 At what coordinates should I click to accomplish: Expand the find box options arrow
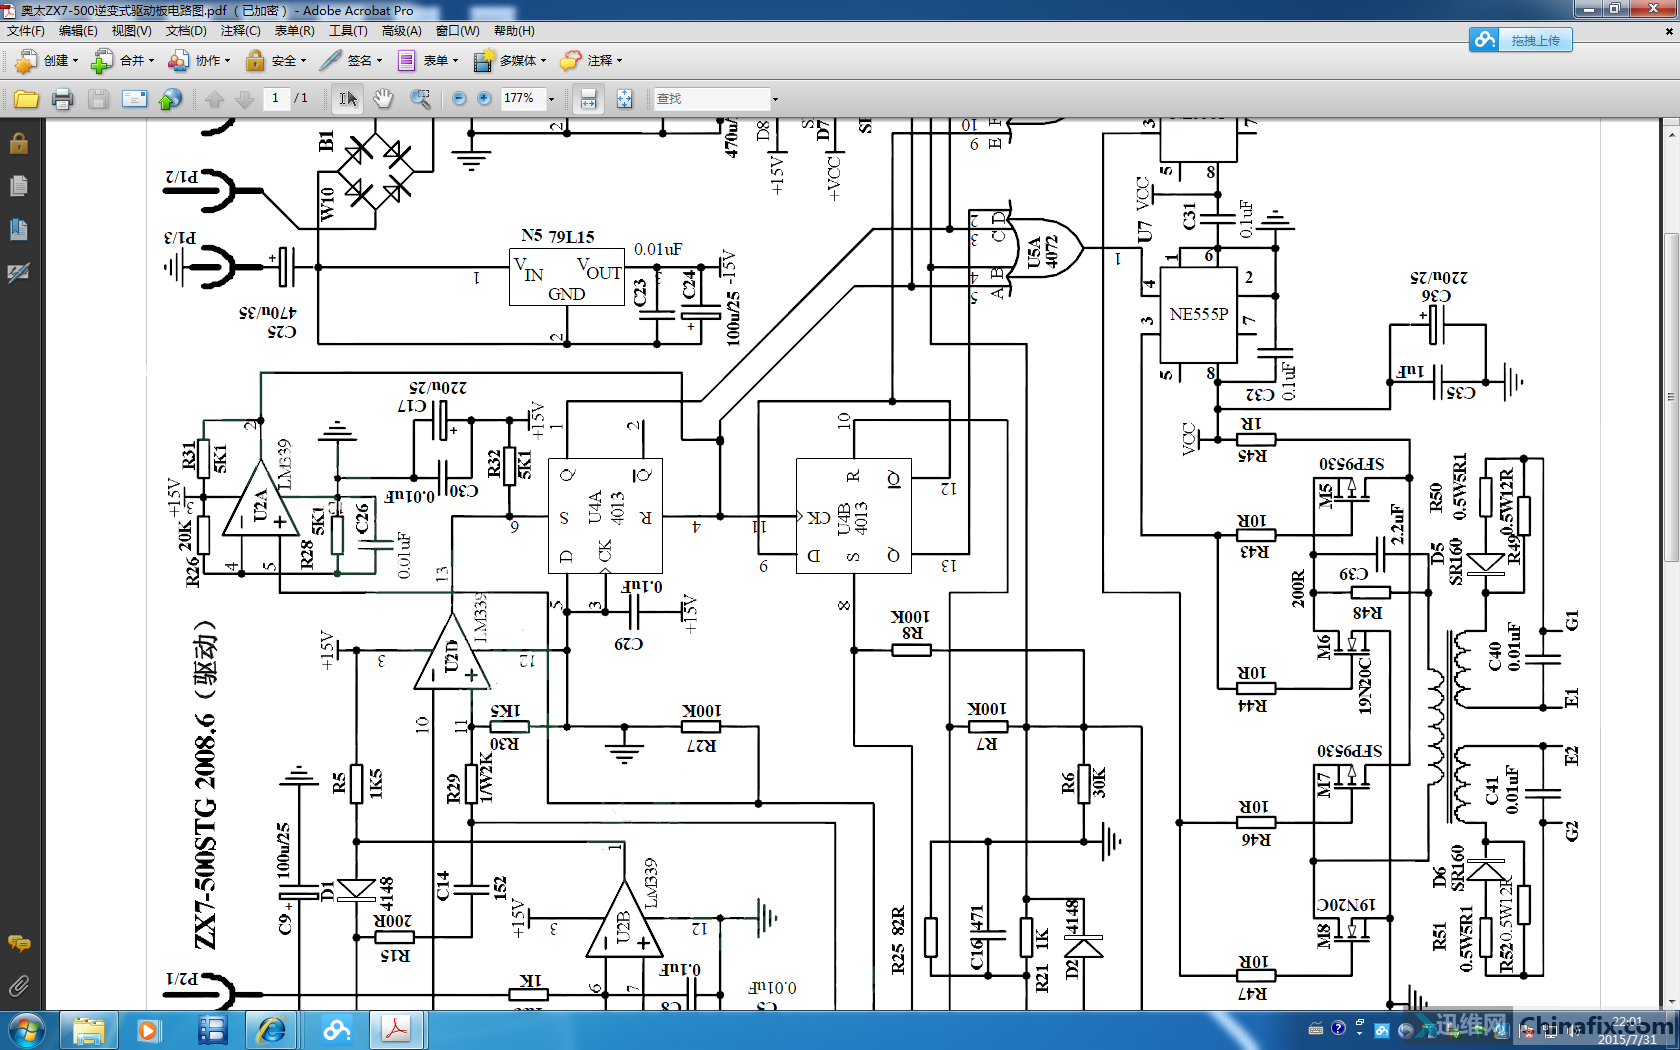point(775,99)
